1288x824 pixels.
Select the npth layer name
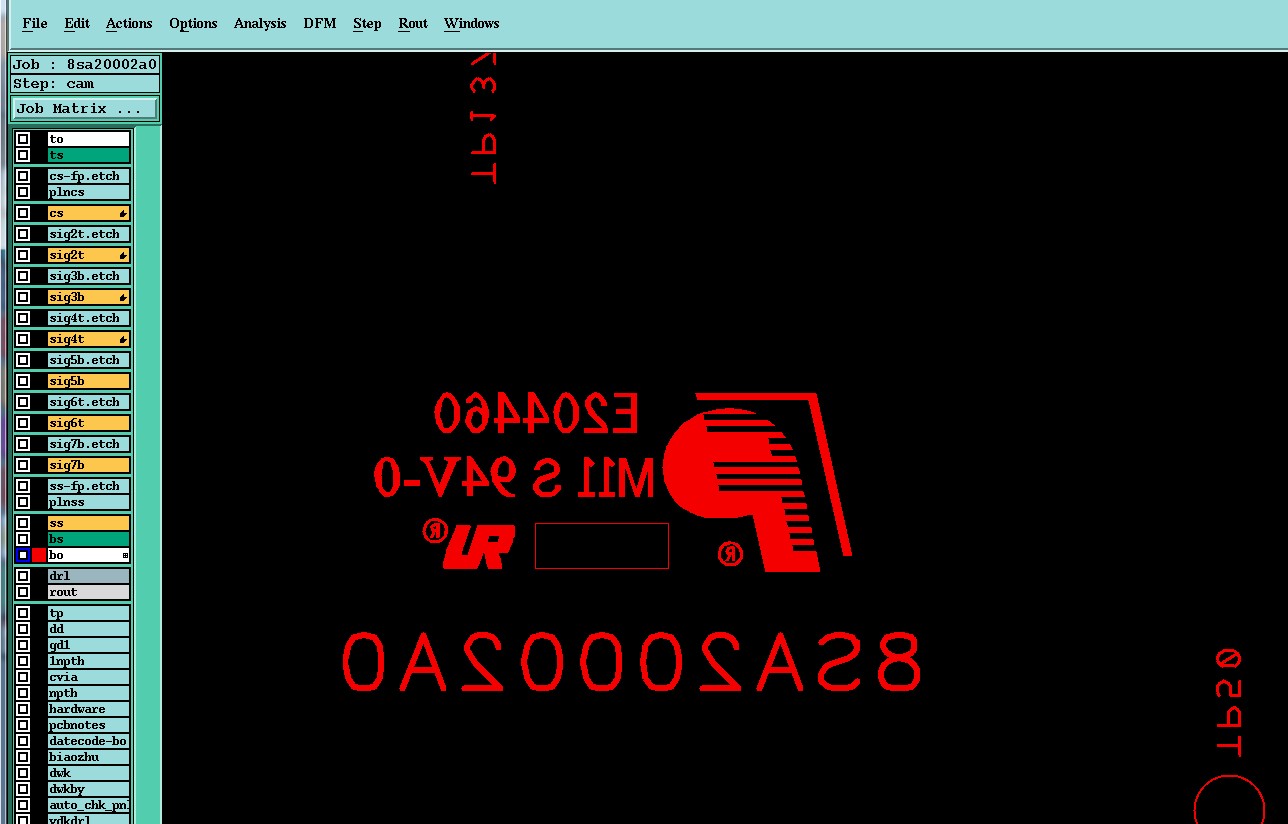point(89,693)
